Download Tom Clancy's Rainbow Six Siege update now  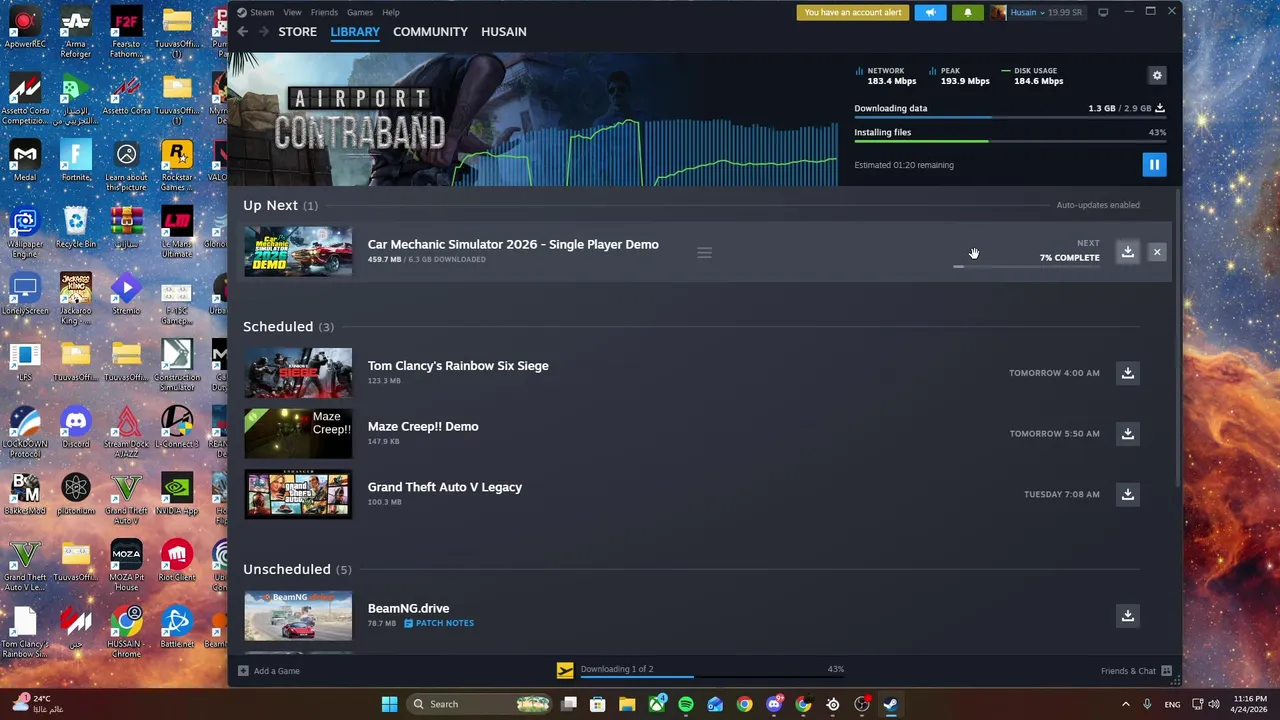click(1127, 373)
